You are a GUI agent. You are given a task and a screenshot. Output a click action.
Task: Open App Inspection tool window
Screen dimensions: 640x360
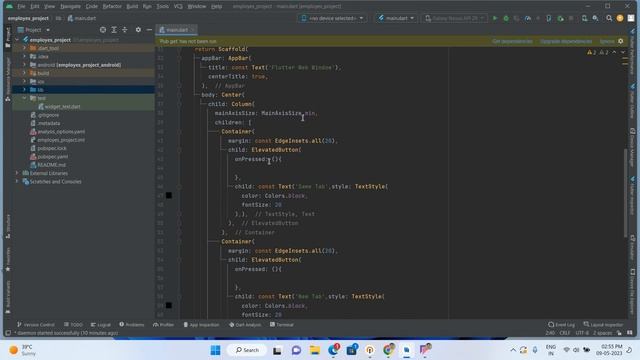(201, 324)
